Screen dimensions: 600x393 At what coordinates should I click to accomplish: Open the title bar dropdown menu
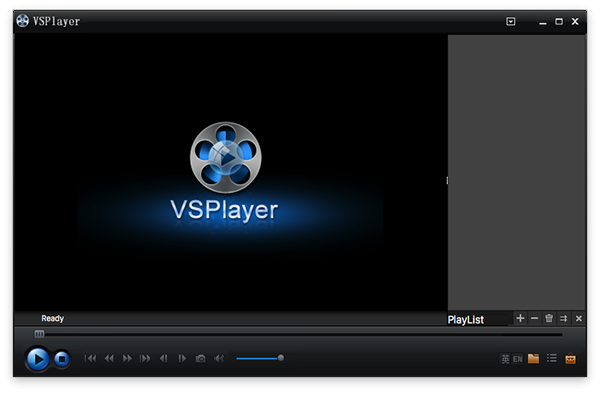(x=511, y=21)
